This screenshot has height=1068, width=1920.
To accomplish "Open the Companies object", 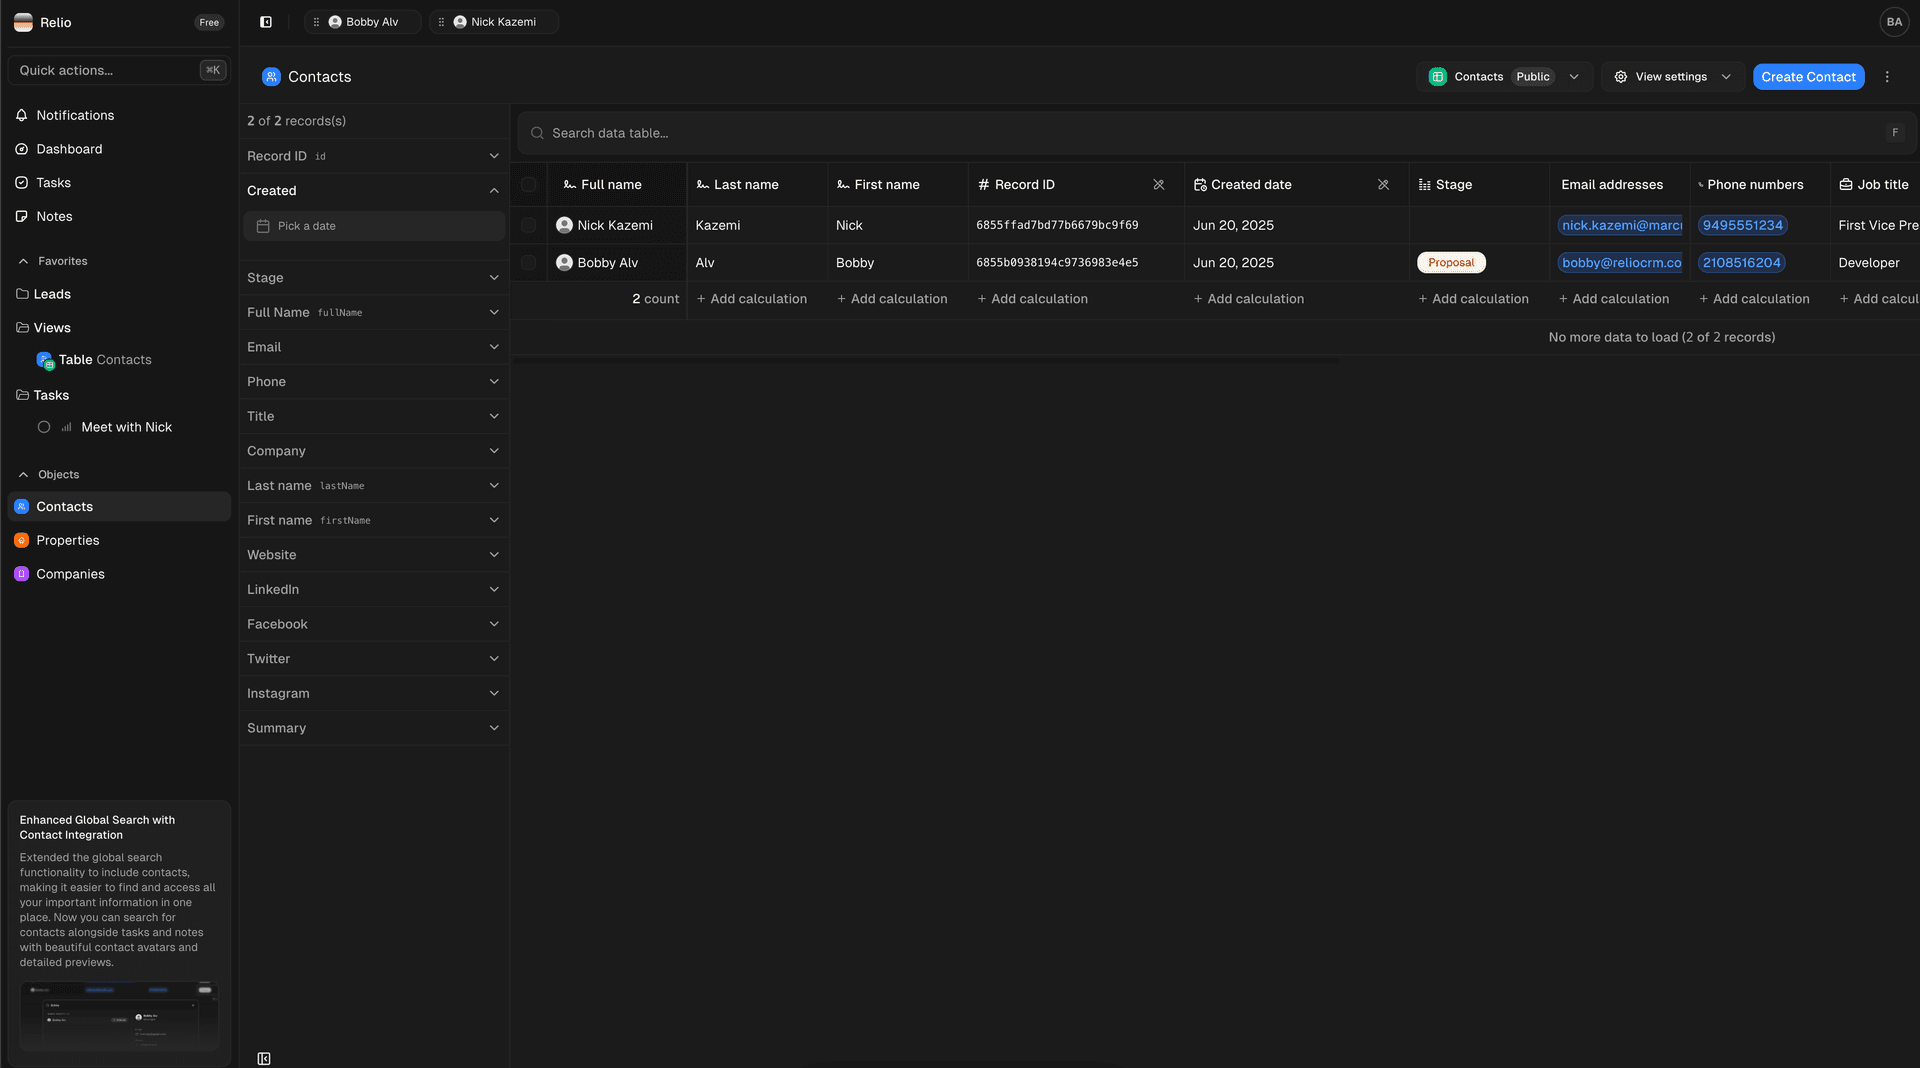I will (70, 573).
